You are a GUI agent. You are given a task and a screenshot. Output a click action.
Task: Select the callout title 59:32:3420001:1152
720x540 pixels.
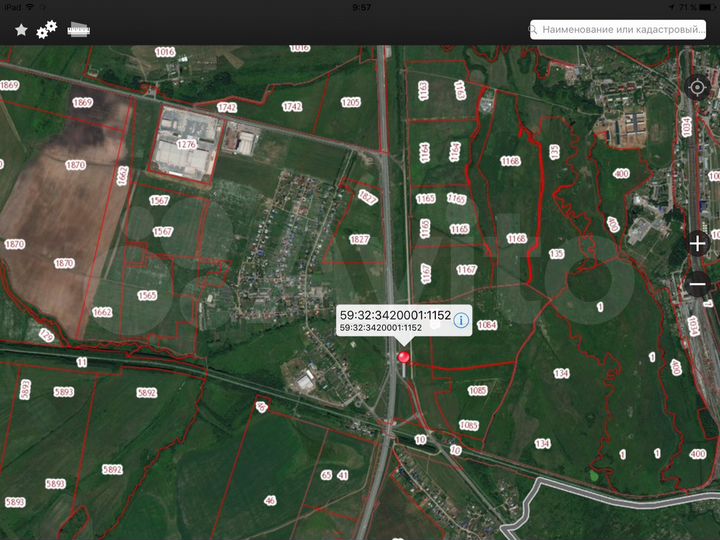coord(395,315)
